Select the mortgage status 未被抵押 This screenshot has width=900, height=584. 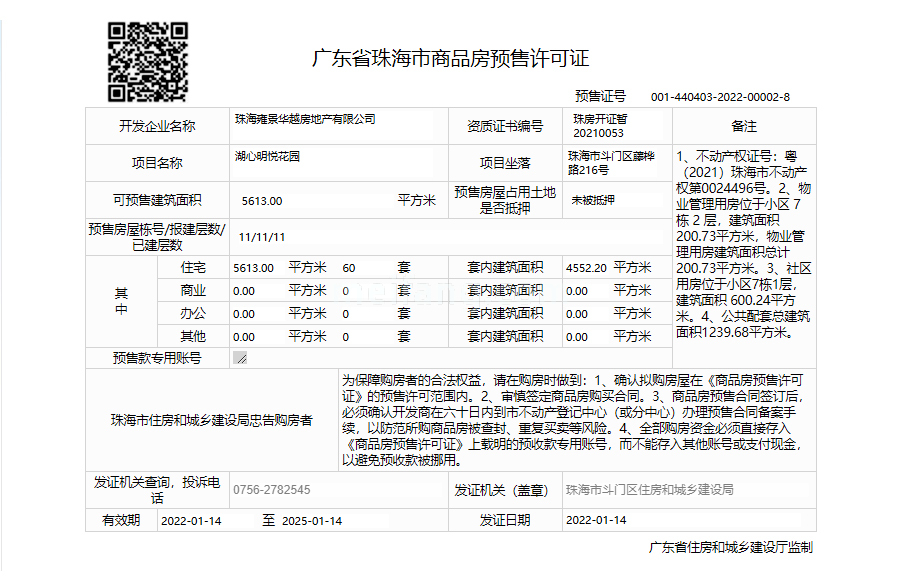(592, 200)
